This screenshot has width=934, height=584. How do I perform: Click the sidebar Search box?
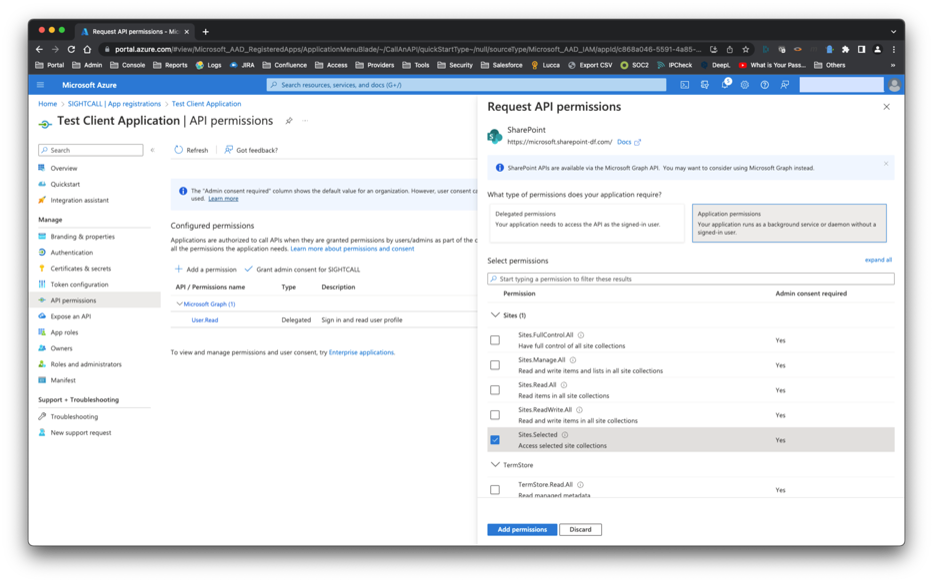pos(91,150)
